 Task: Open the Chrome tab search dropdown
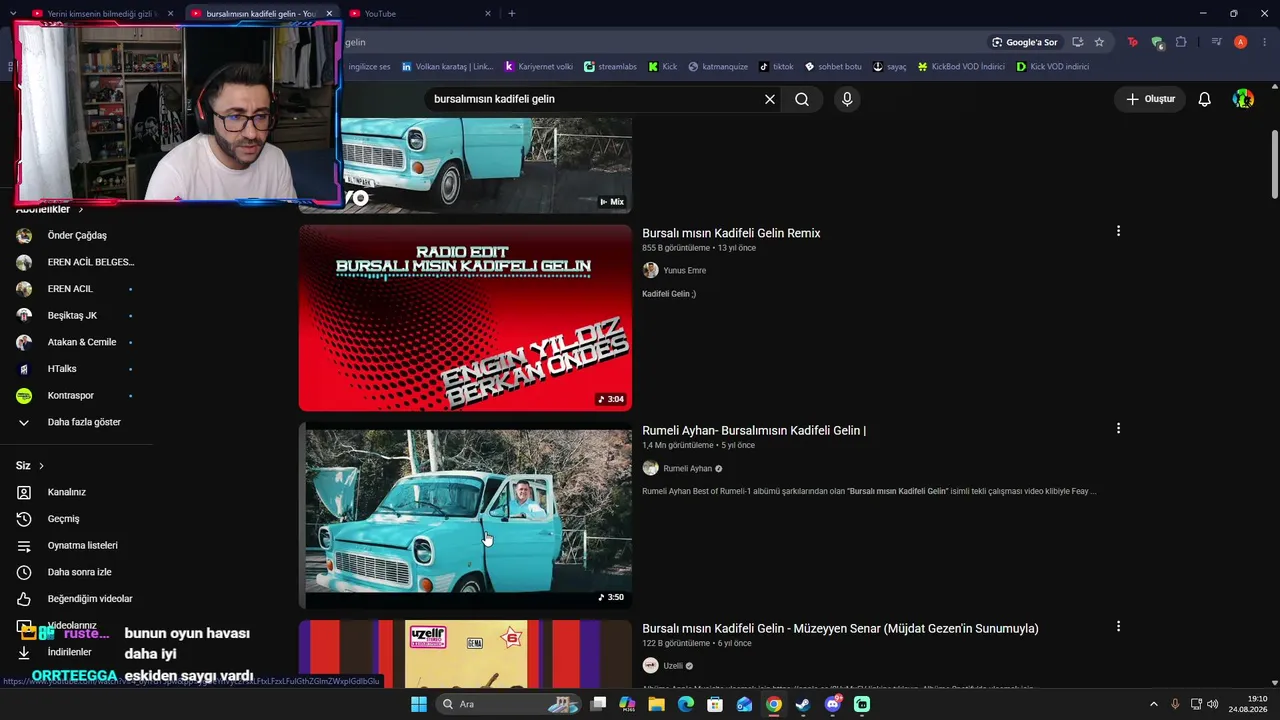pos(12,14)
